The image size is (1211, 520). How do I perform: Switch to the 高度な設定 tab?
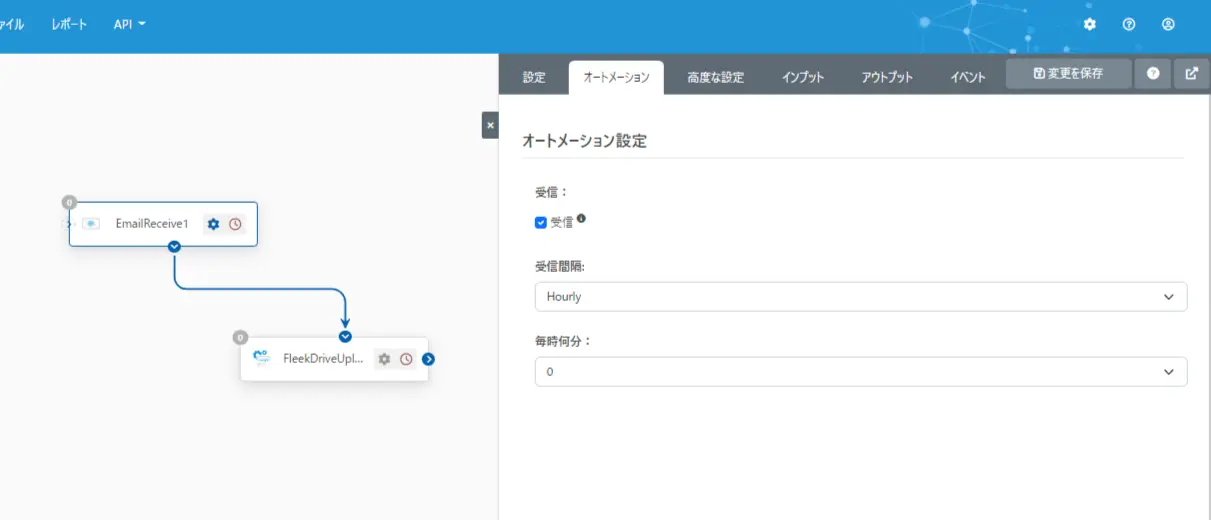[716, 77]
